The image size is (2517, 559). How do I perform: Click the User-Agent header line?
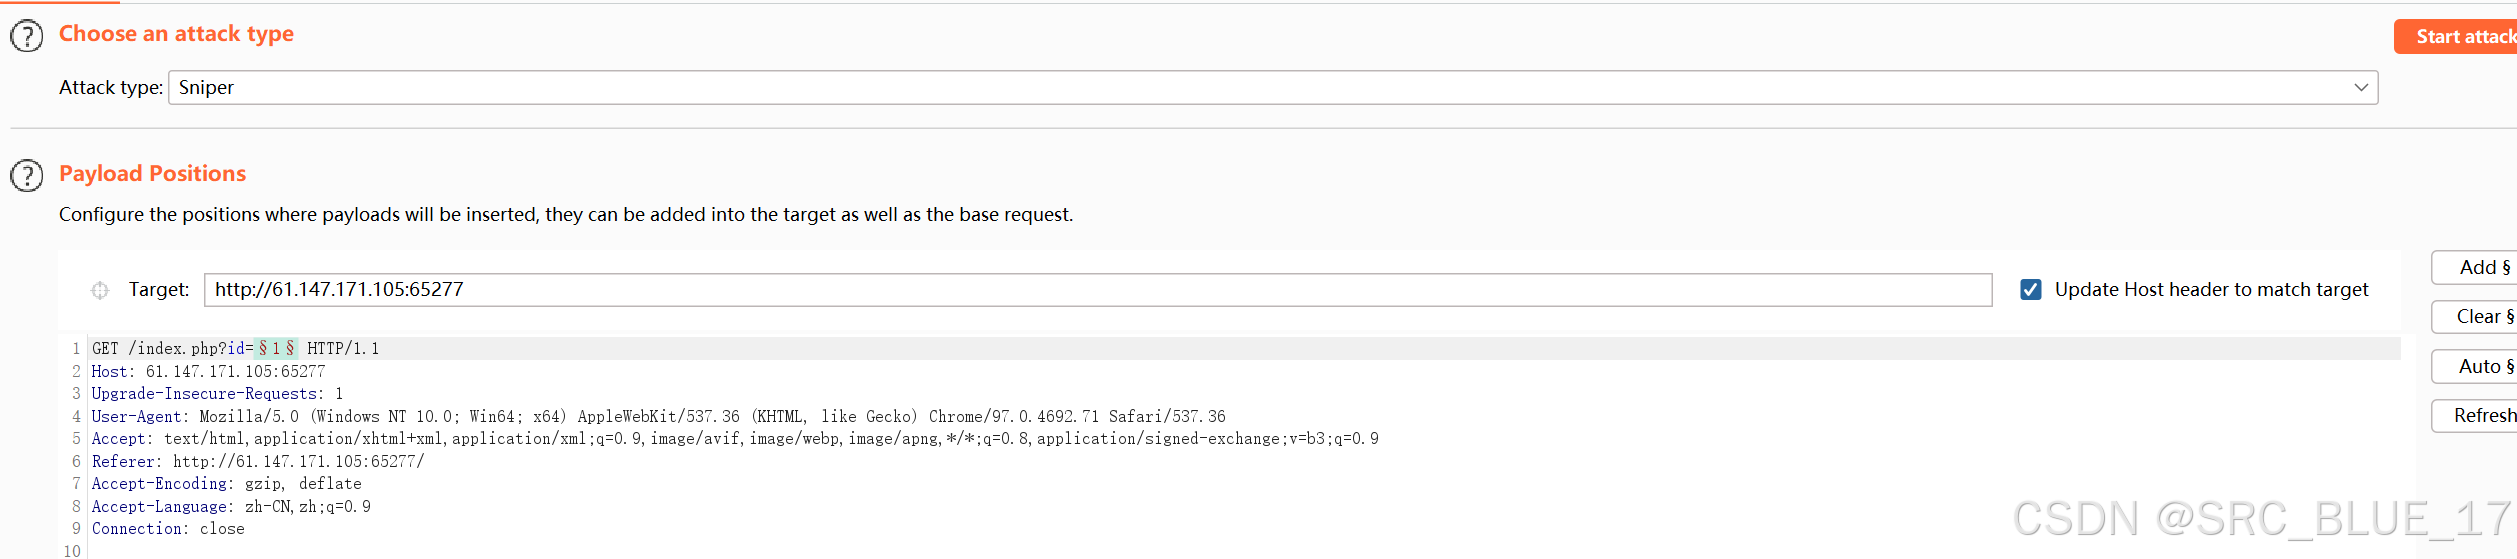click(x=658, y=416)
